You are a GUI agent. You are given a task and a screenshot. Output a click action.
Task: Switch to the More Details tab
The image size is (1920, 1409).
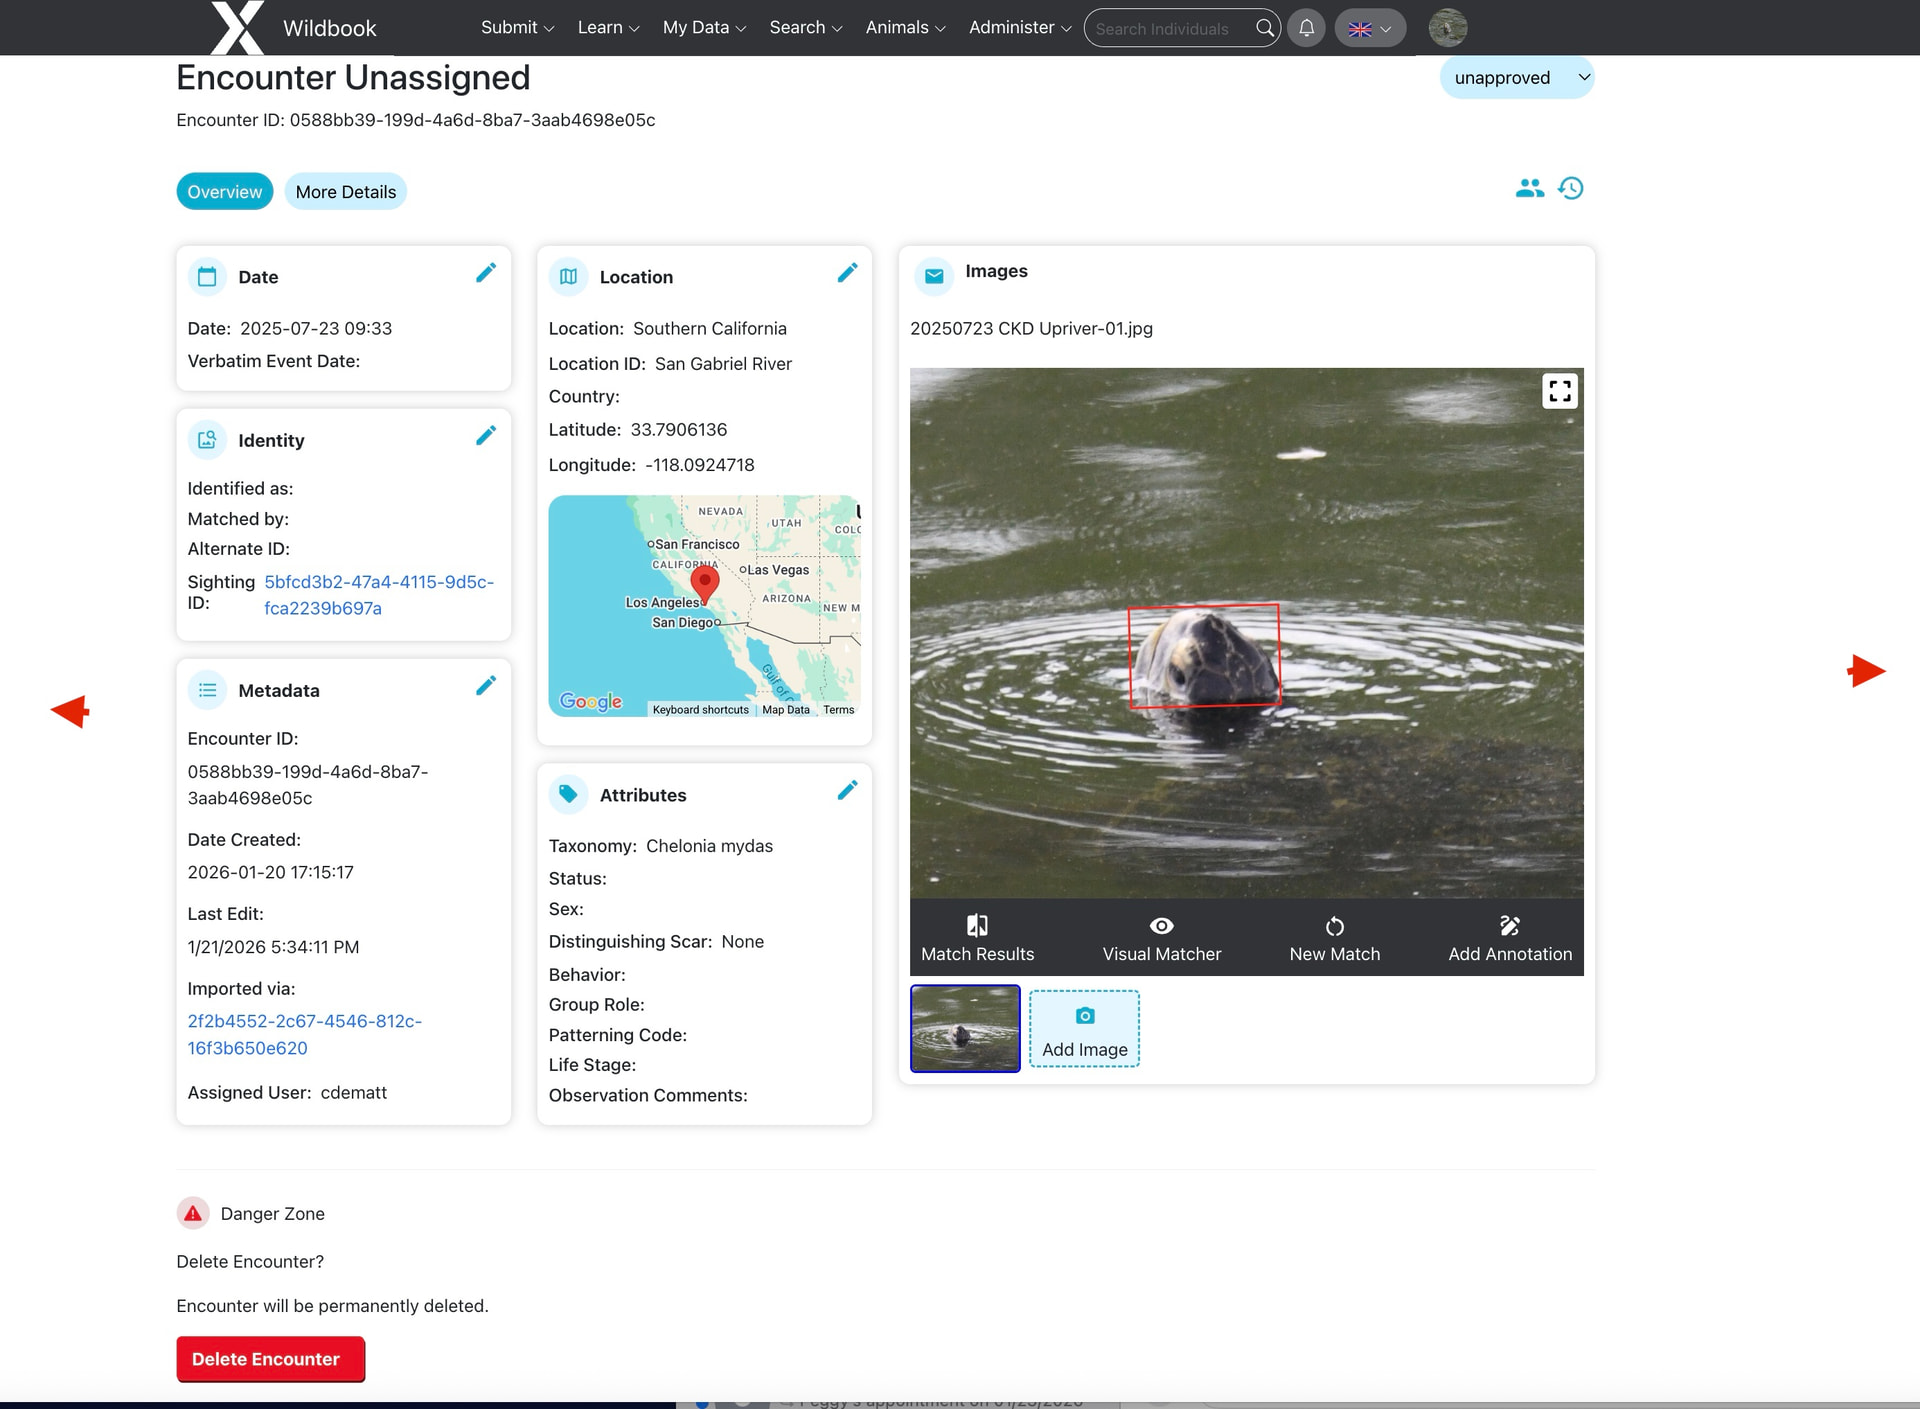coord(345,192)
